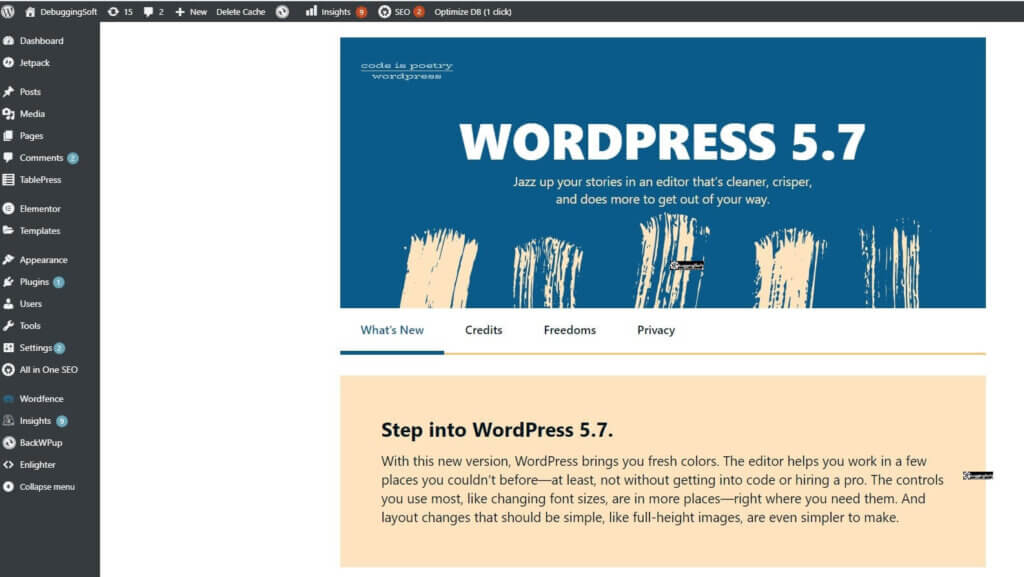Switch to the Freedoms tab
Screen dimensions: 1024x577
click(x=569, y=330)
